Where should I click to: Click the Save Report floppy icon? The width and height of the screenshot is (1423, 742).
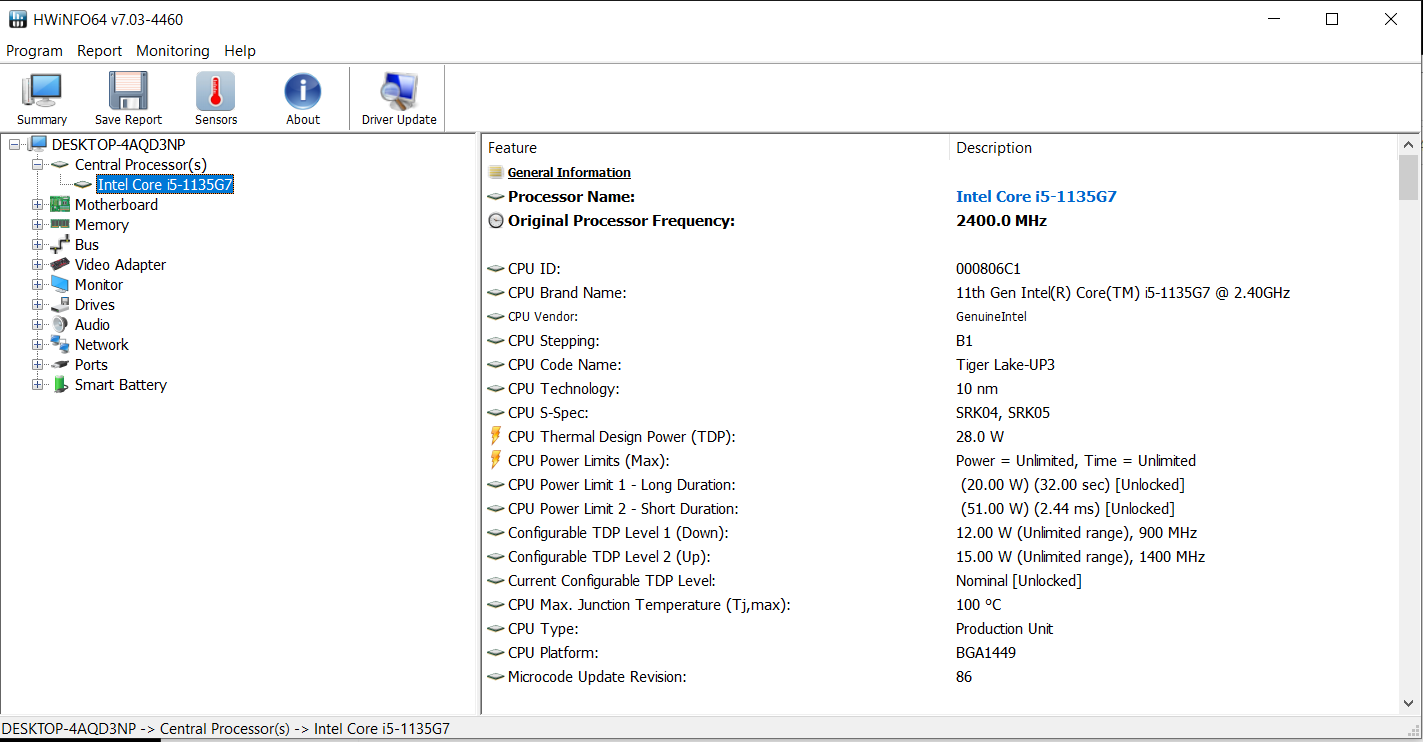tap(128, 91)
